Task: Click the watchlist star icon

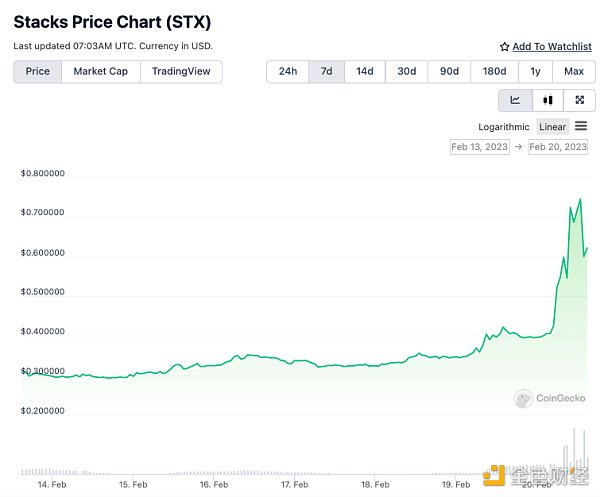Action: [504, 47]
